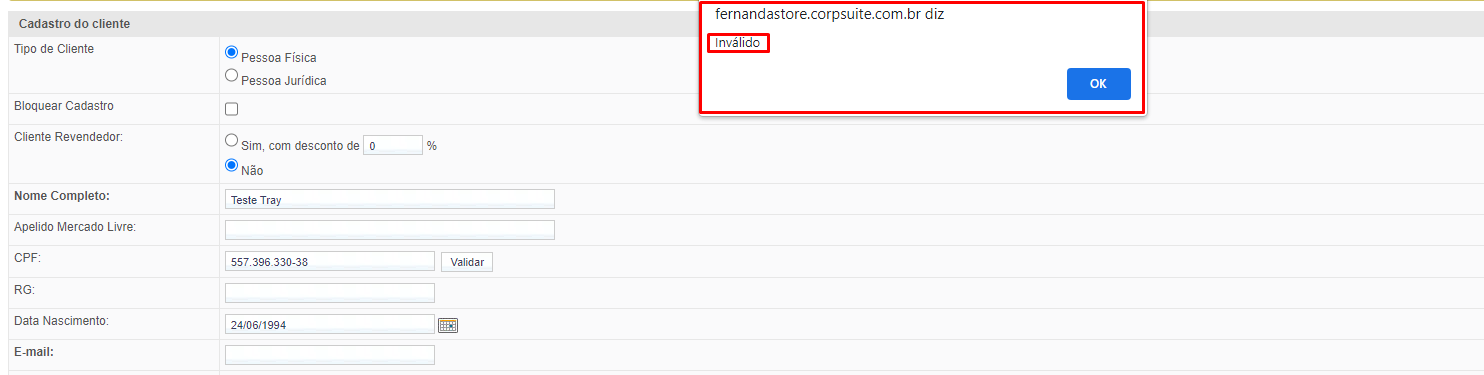Focus the RG text field
The width and height of the screenshot is (1484, 375).
coord(330,292)
